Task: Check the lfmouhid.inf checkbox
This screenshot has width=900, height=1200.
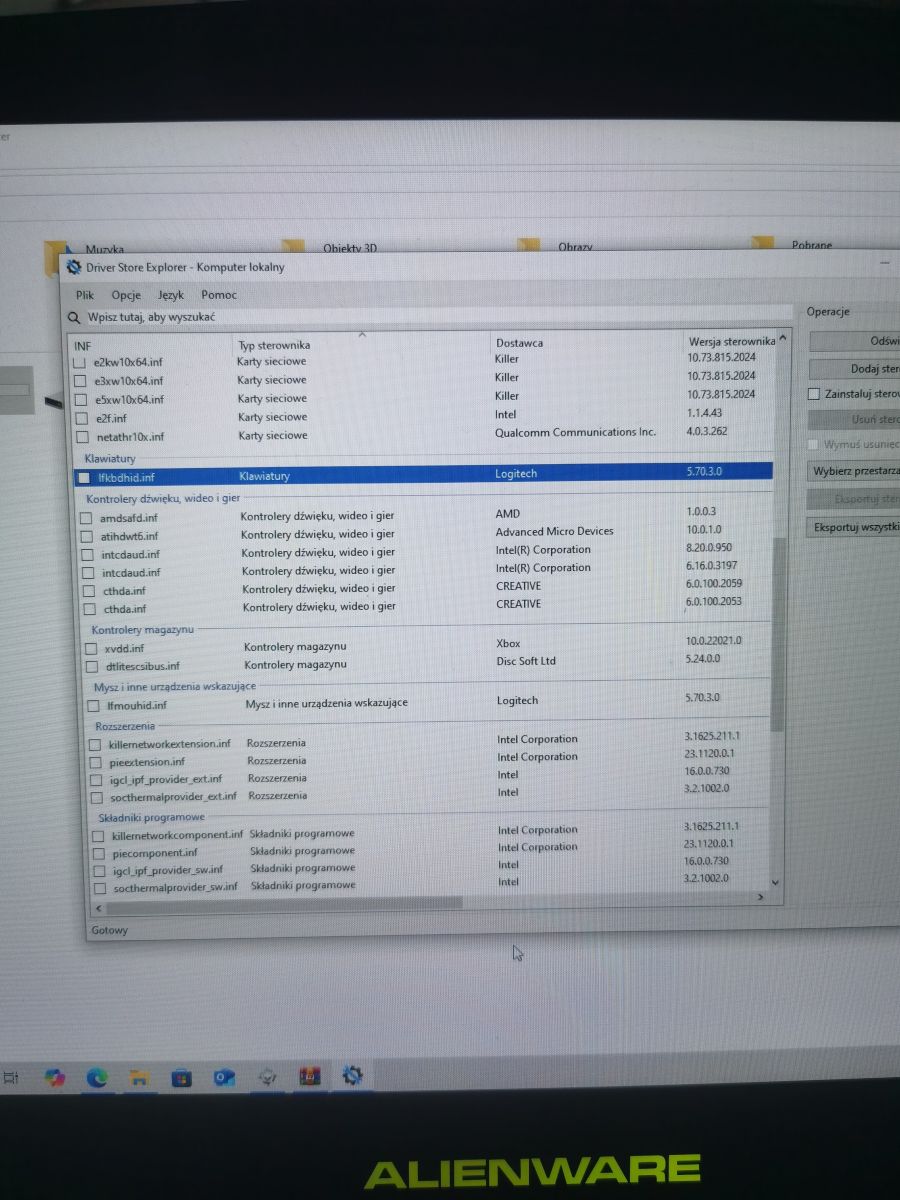Action: click(93, 705)
